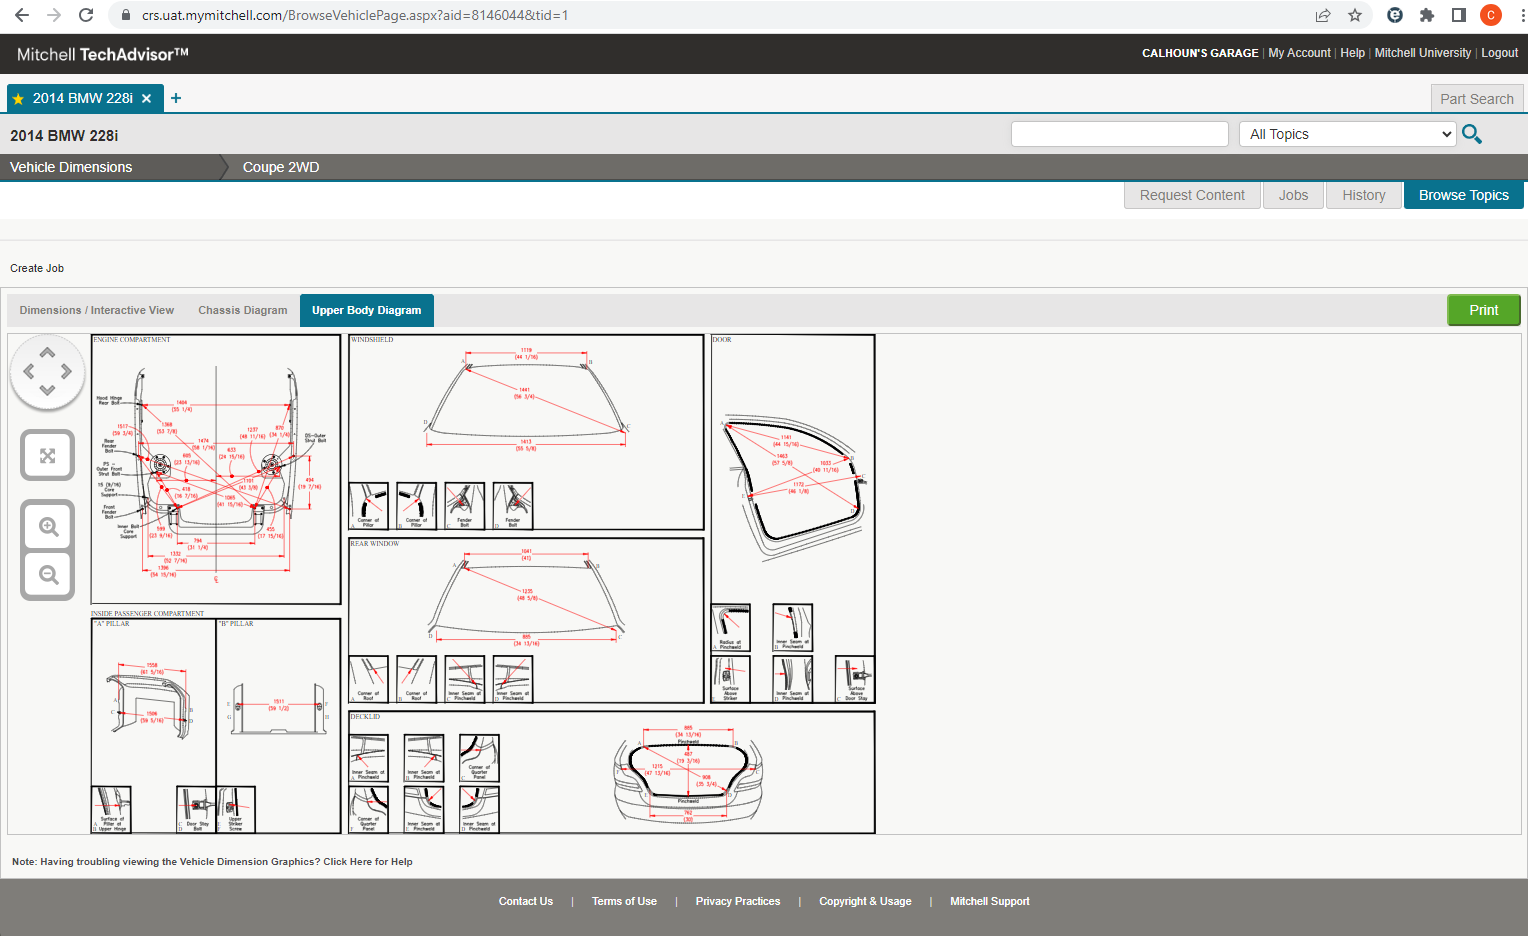The height and width of the screenshot is (936, 1528).
Task: Click the Vehicle Dimensions breadcrumb
Action: coord(71,167)
